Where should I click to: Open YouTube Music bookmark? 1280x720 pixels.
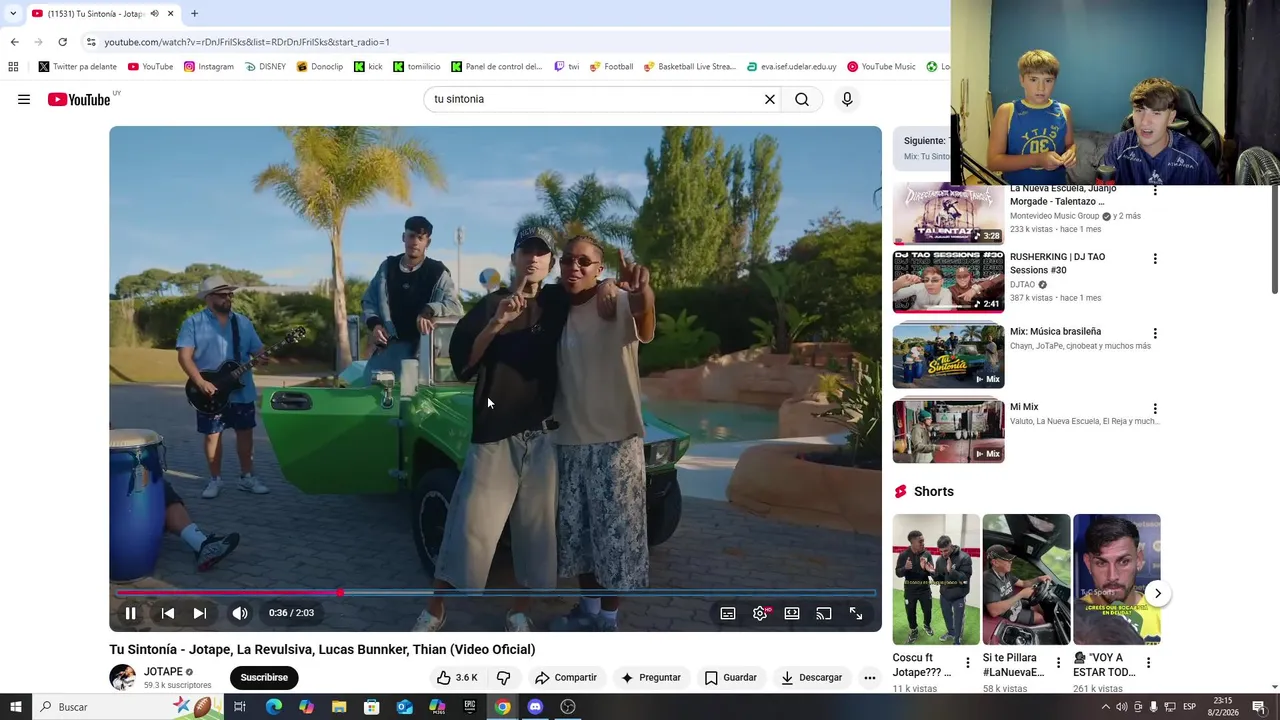881,67
